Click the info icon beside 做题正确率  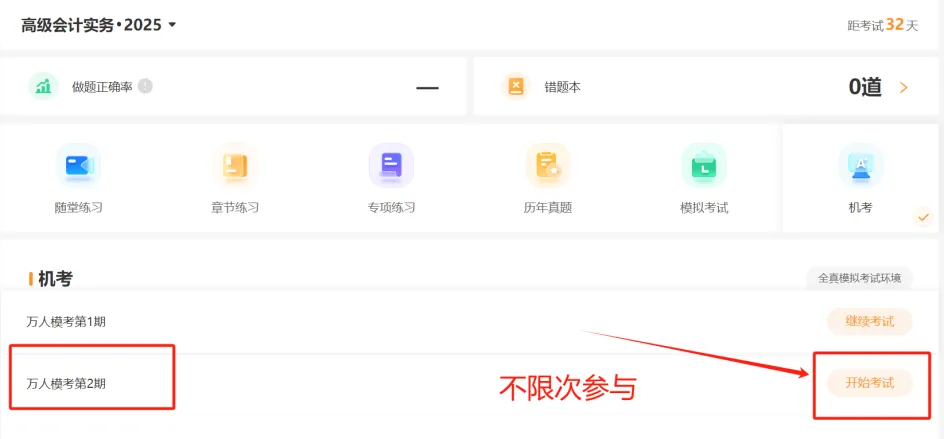[x=145, y=86]
